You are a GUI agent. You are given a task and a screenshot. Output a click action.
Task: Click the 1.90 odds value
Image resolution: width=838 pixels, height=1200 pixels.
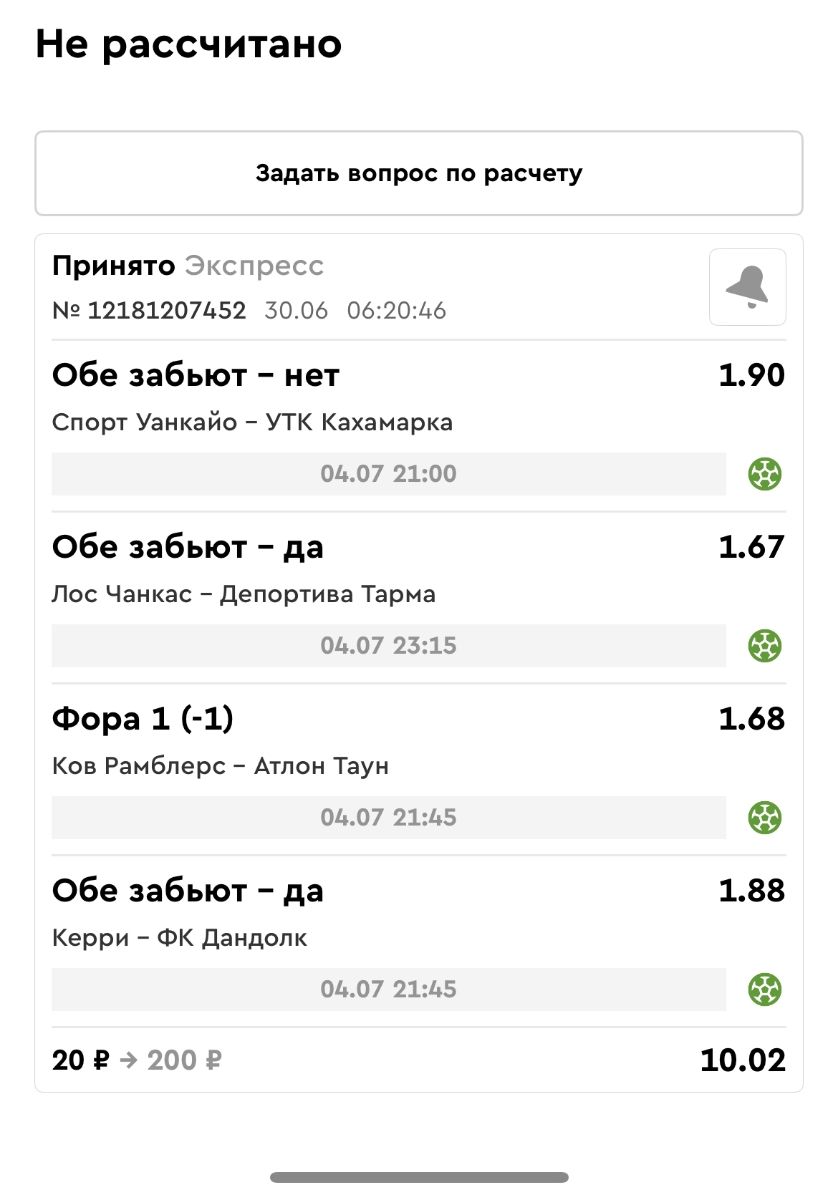coord(751,376)
